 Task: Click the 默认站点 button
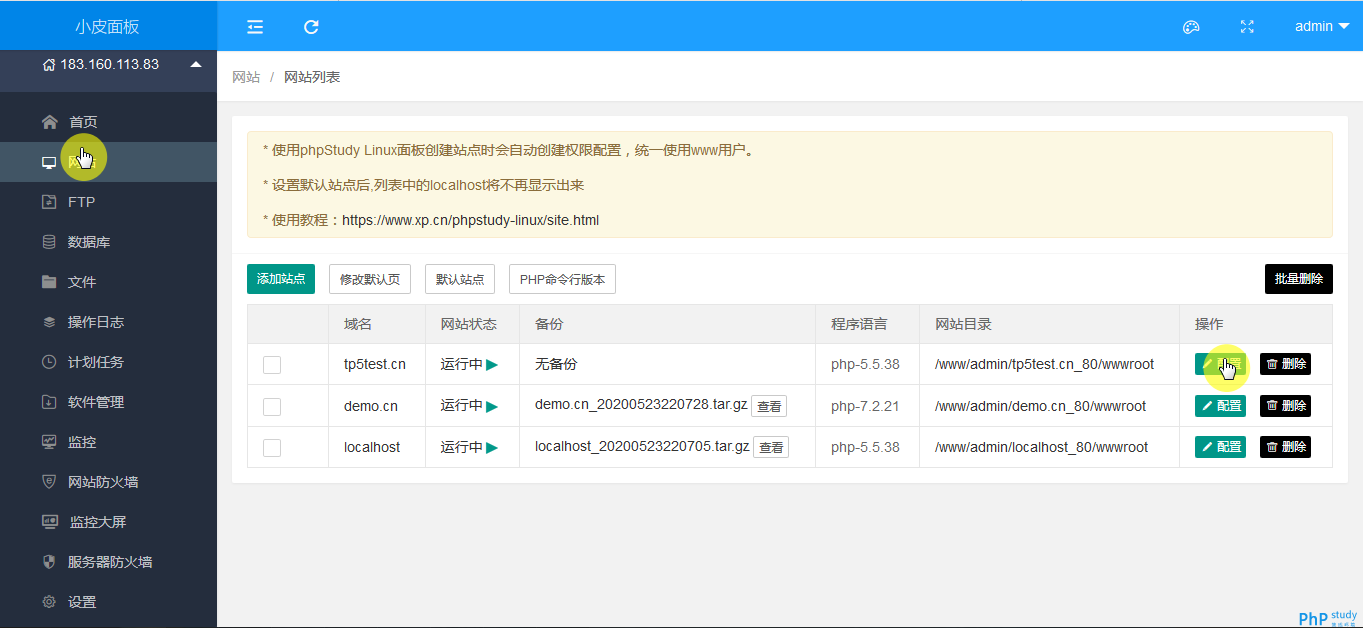[460, 279]
